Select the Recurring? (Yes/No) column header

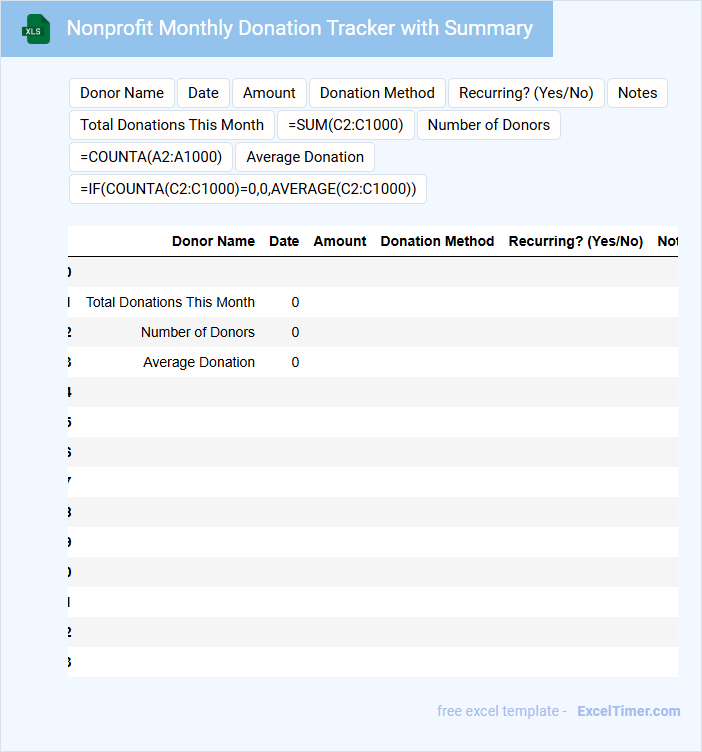(x=575, y=241)
